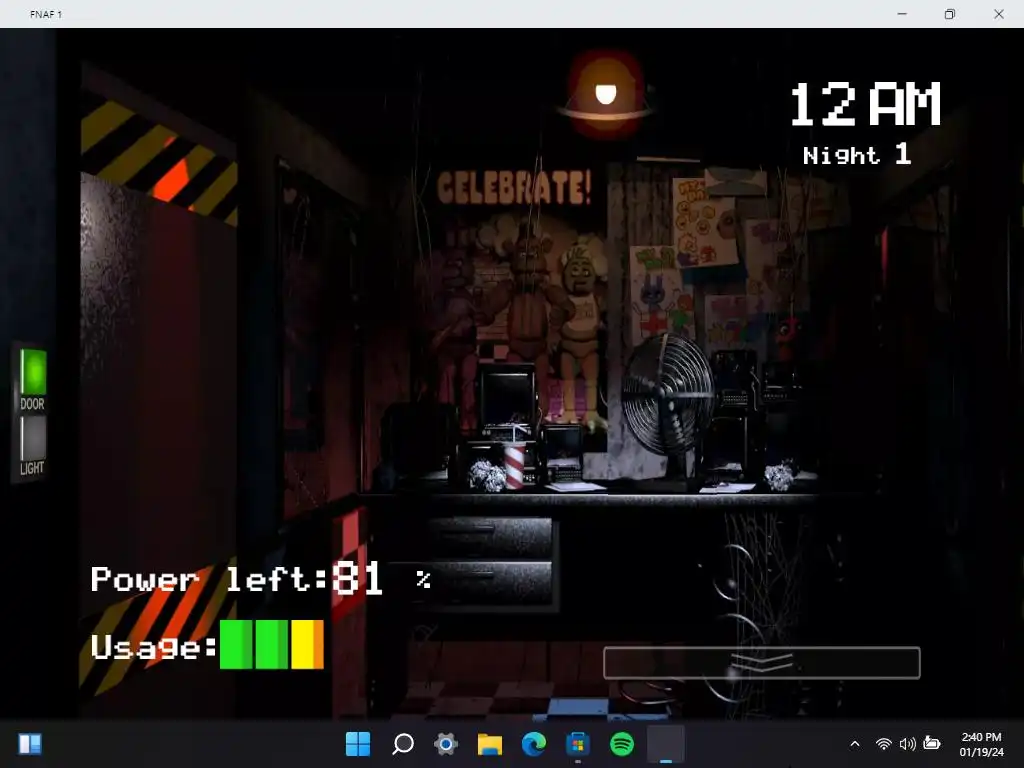Open Spotify from the taskbar
This screenshot has height=768, width=1024.
tap(622, 744)
